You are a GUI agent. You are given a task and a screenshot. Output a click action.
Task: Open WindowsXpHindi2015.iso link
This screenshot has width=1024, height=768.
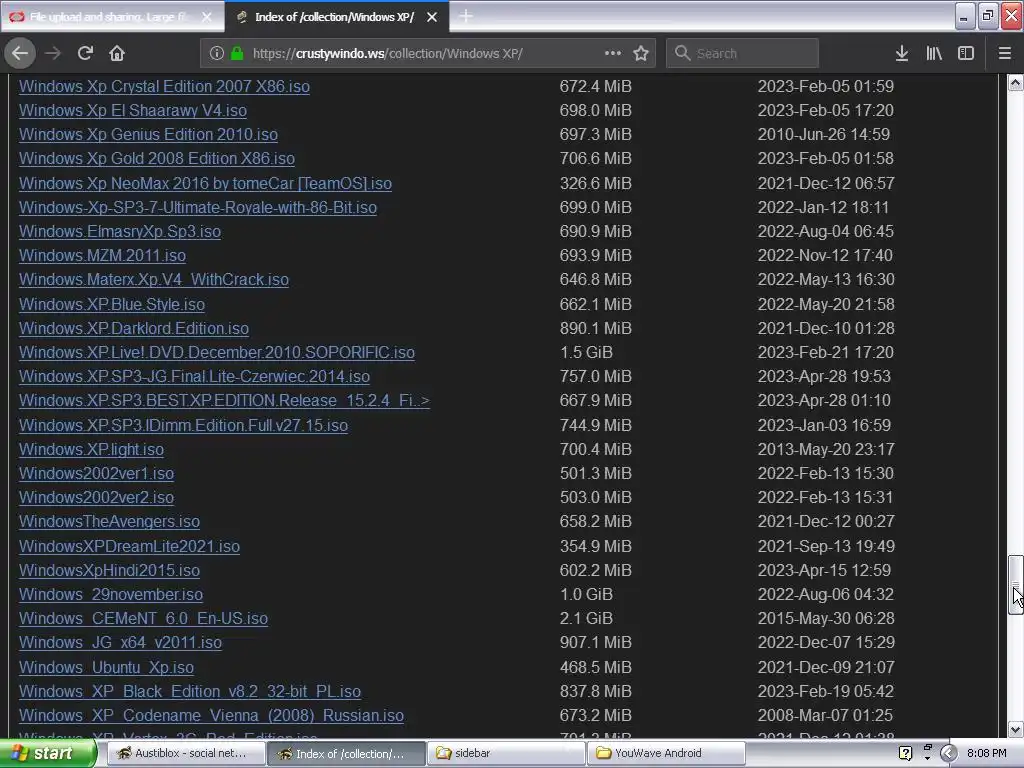[x=109, y=570]
